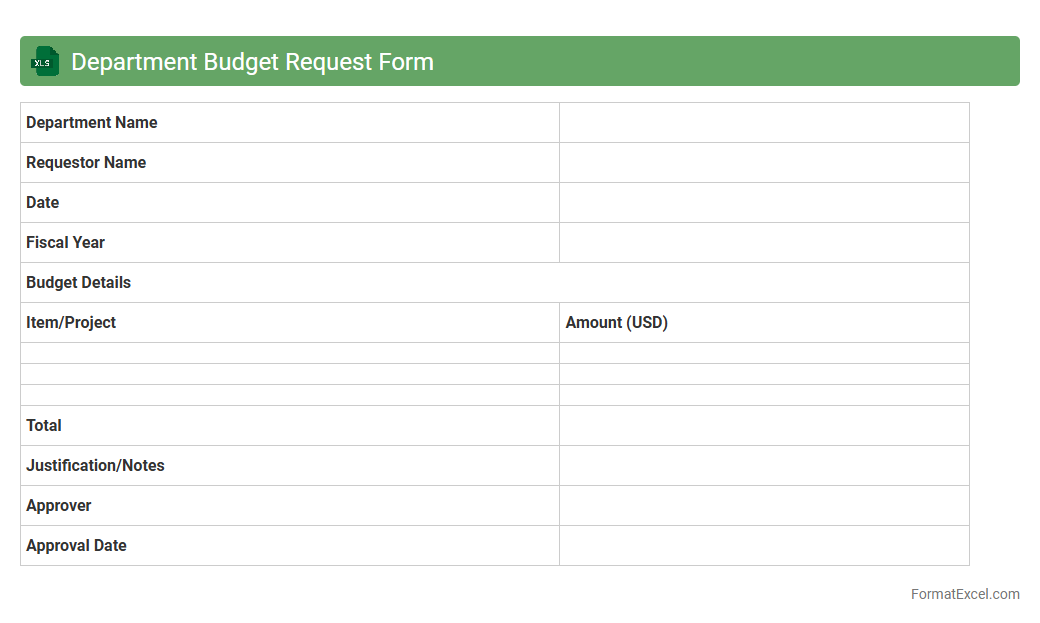This screenshot has height=623, width=1040.
Task: Click the Department Budget Request Form title
Action: tap(252, 62)
